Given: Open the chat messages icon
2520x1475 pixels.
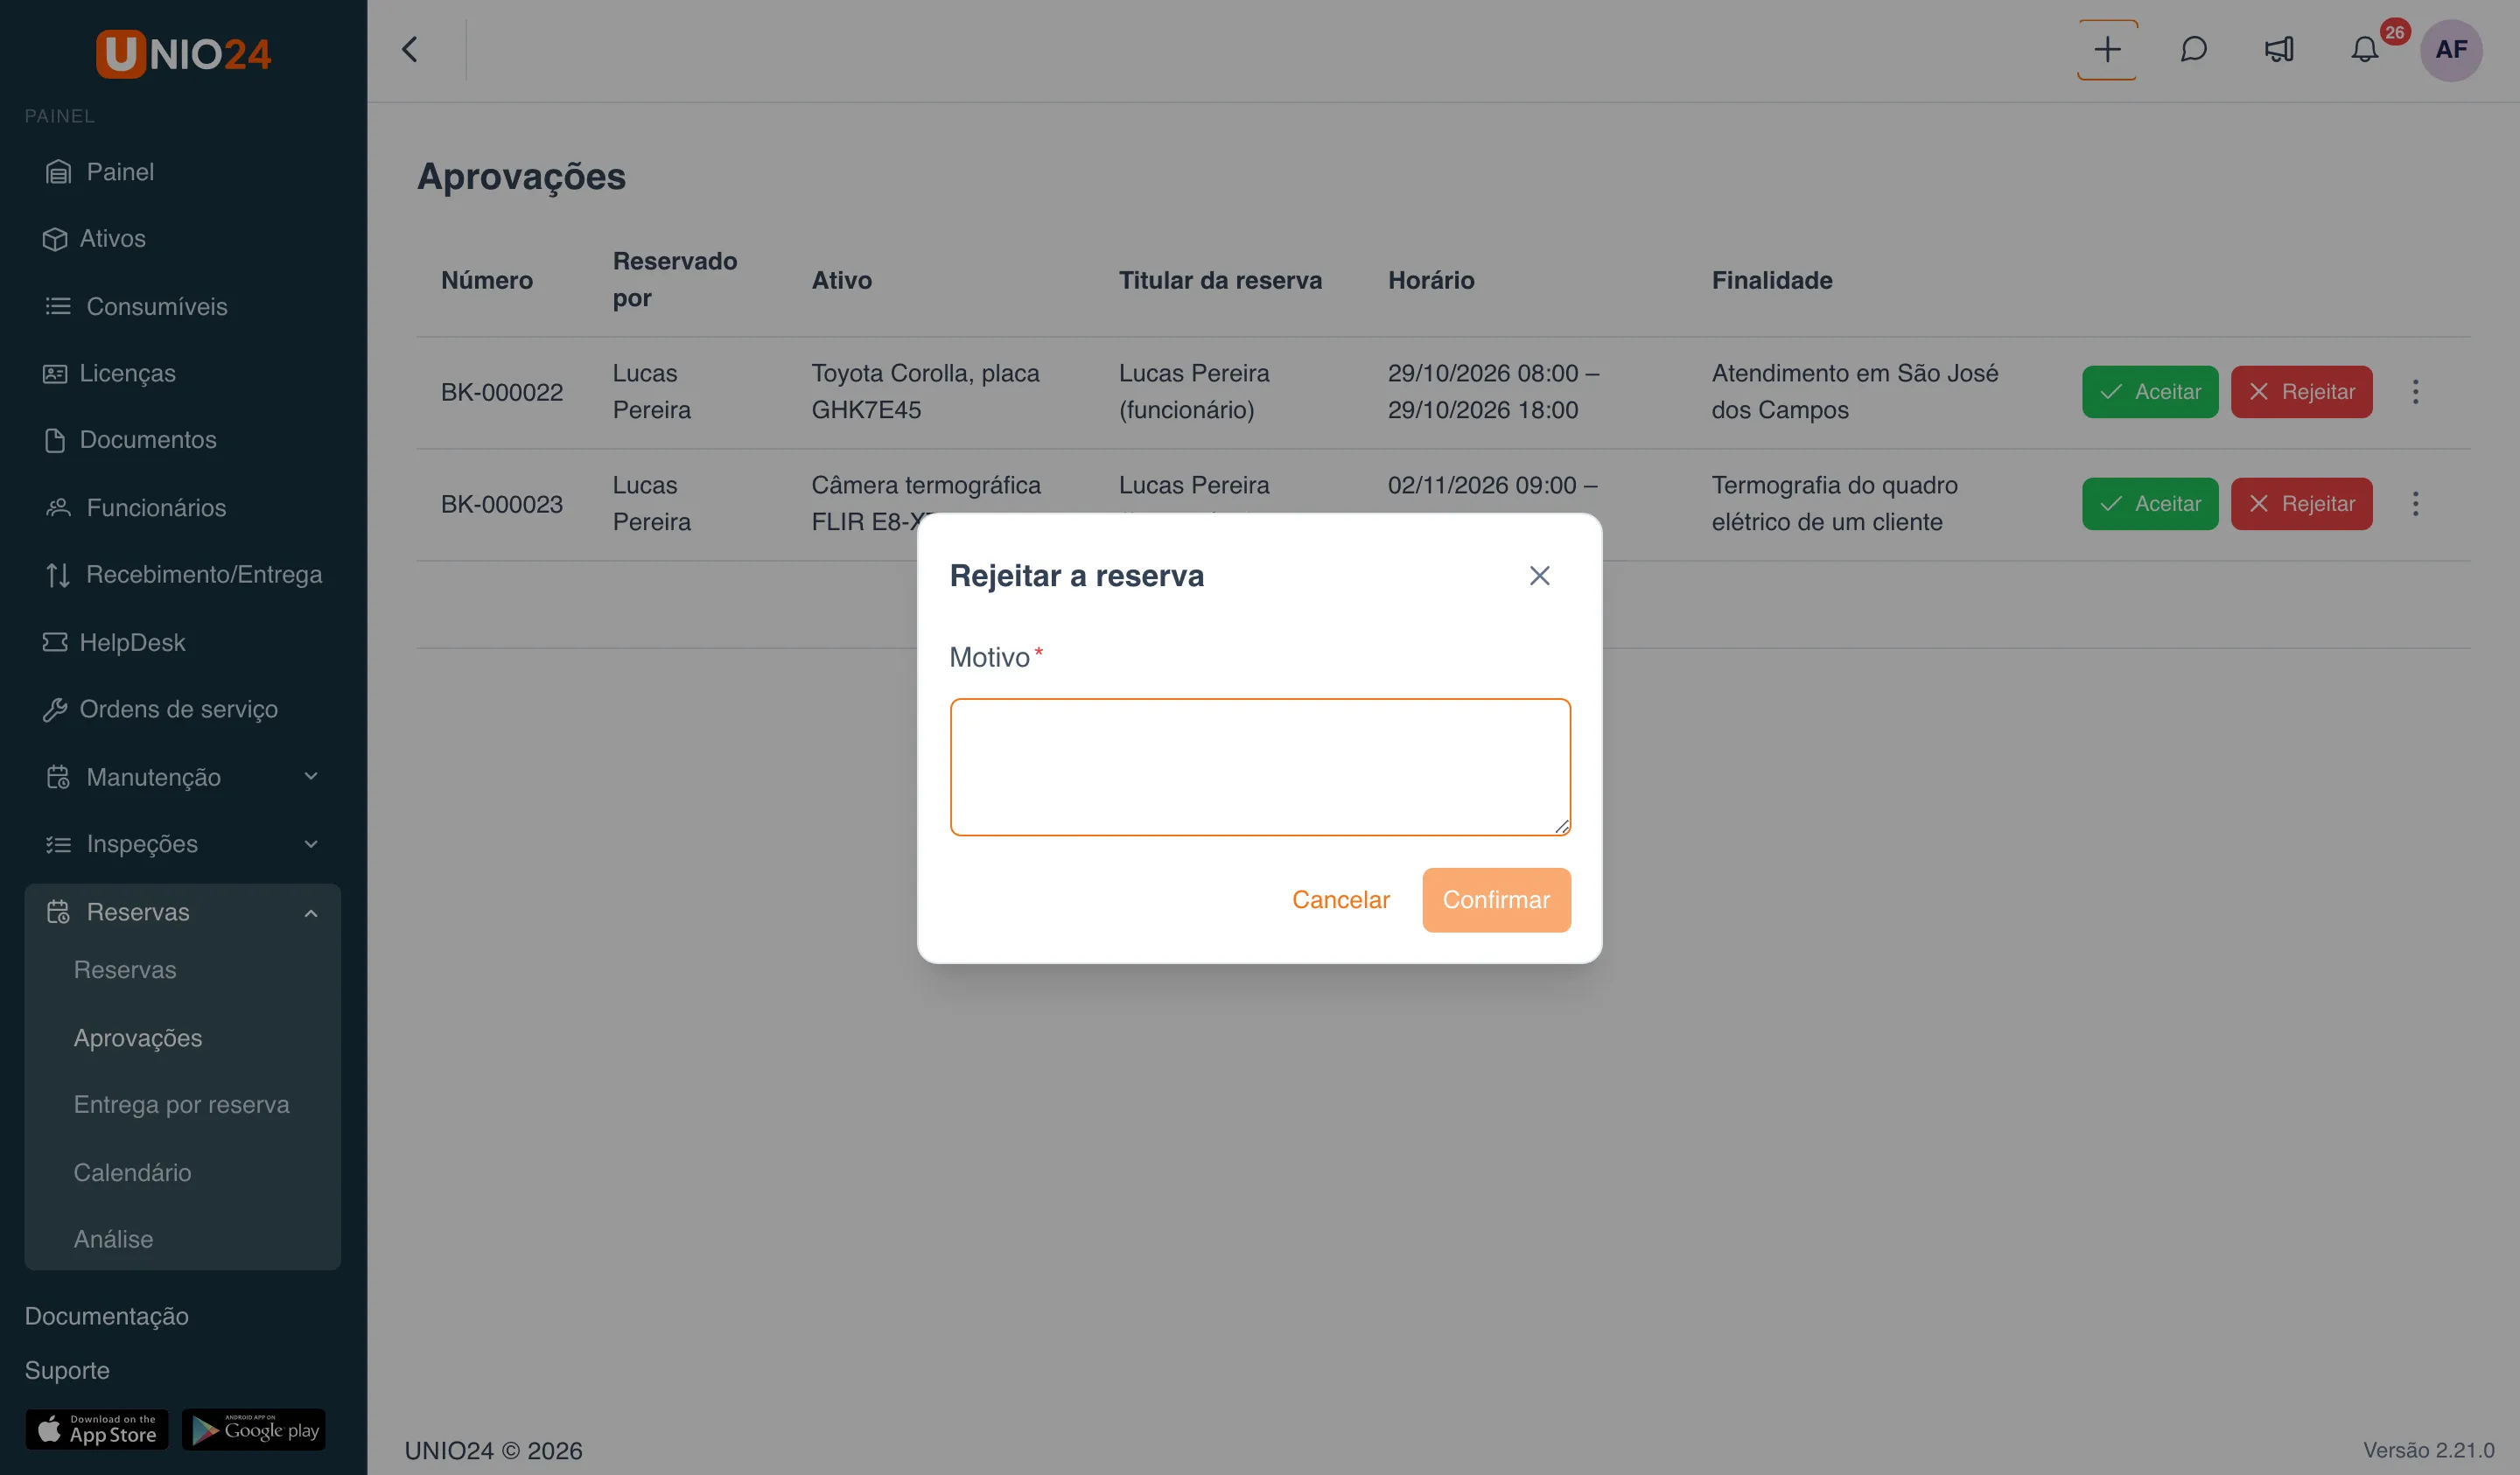Looking at the screenshot, I should [2193, 50].
